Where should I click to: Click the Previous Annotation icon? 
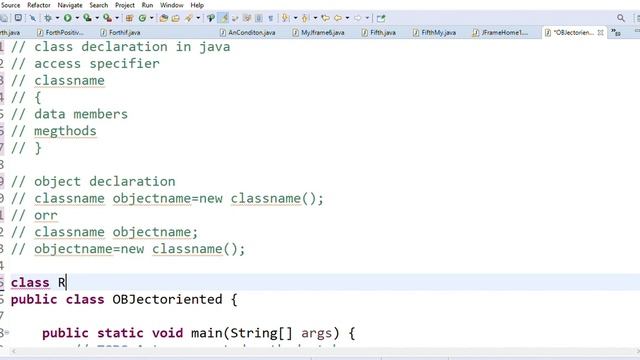coord(305,18)
